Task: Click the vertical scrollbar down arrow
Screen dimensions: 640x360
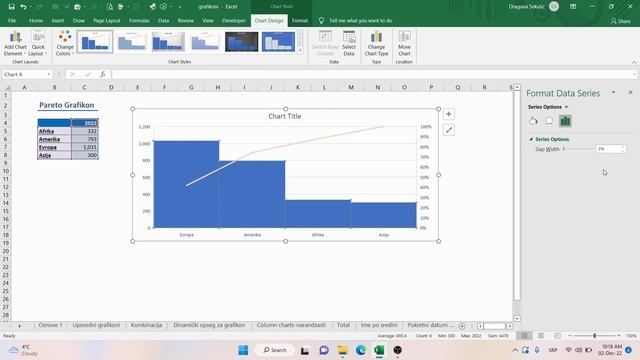Action: click(x=517, y=318)
